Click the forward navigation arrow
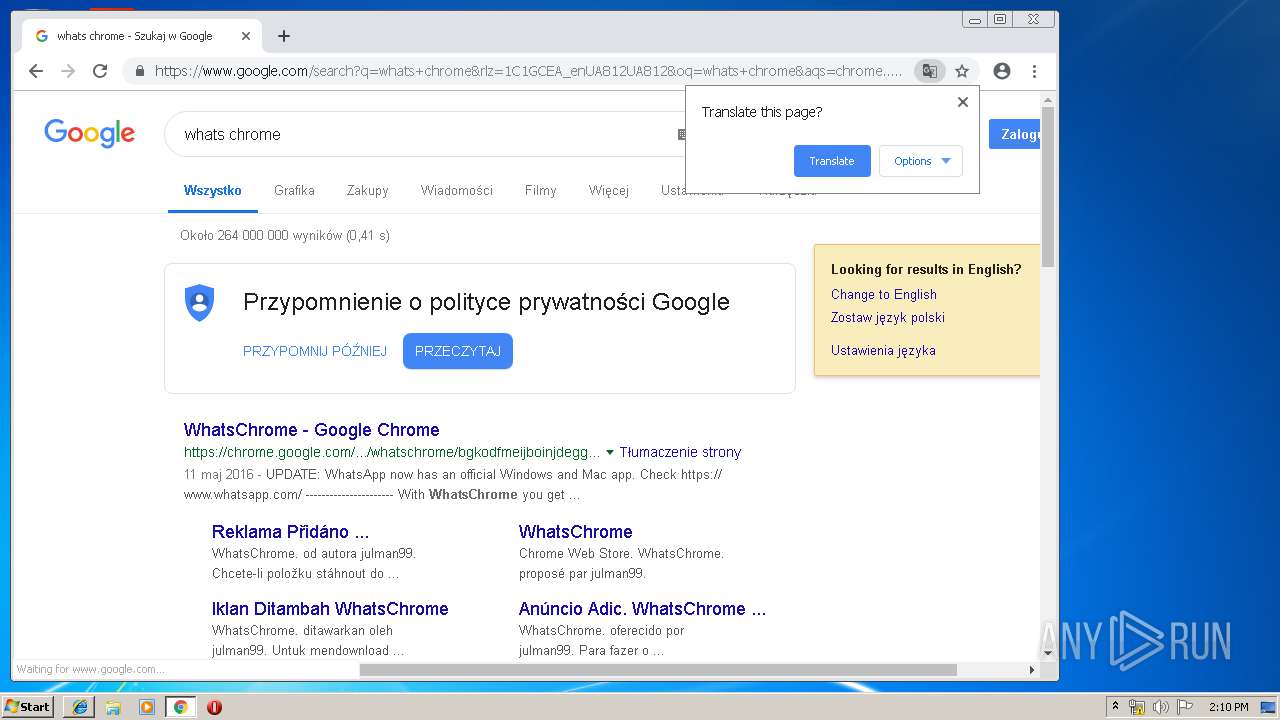The height and width of the screenshot is (720, 1280). pos(68,71)
